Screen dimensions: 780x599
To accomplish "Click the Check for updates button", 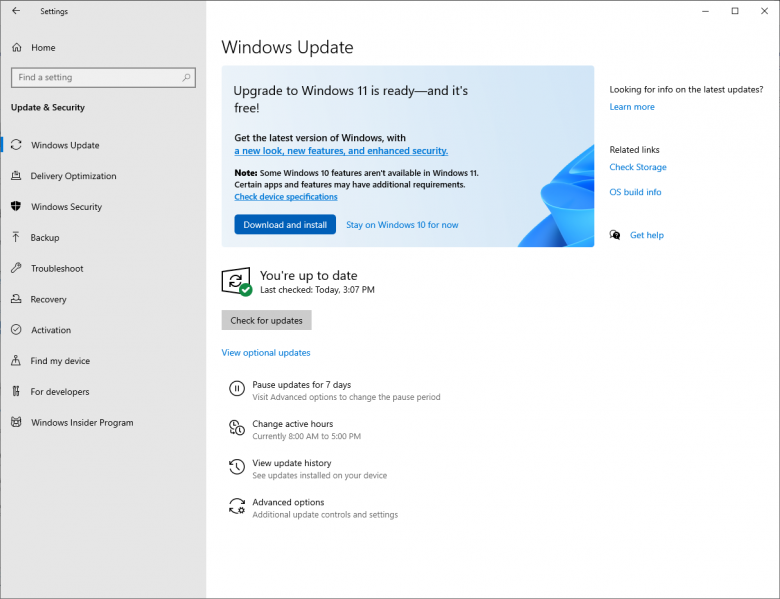I will 266,320.
